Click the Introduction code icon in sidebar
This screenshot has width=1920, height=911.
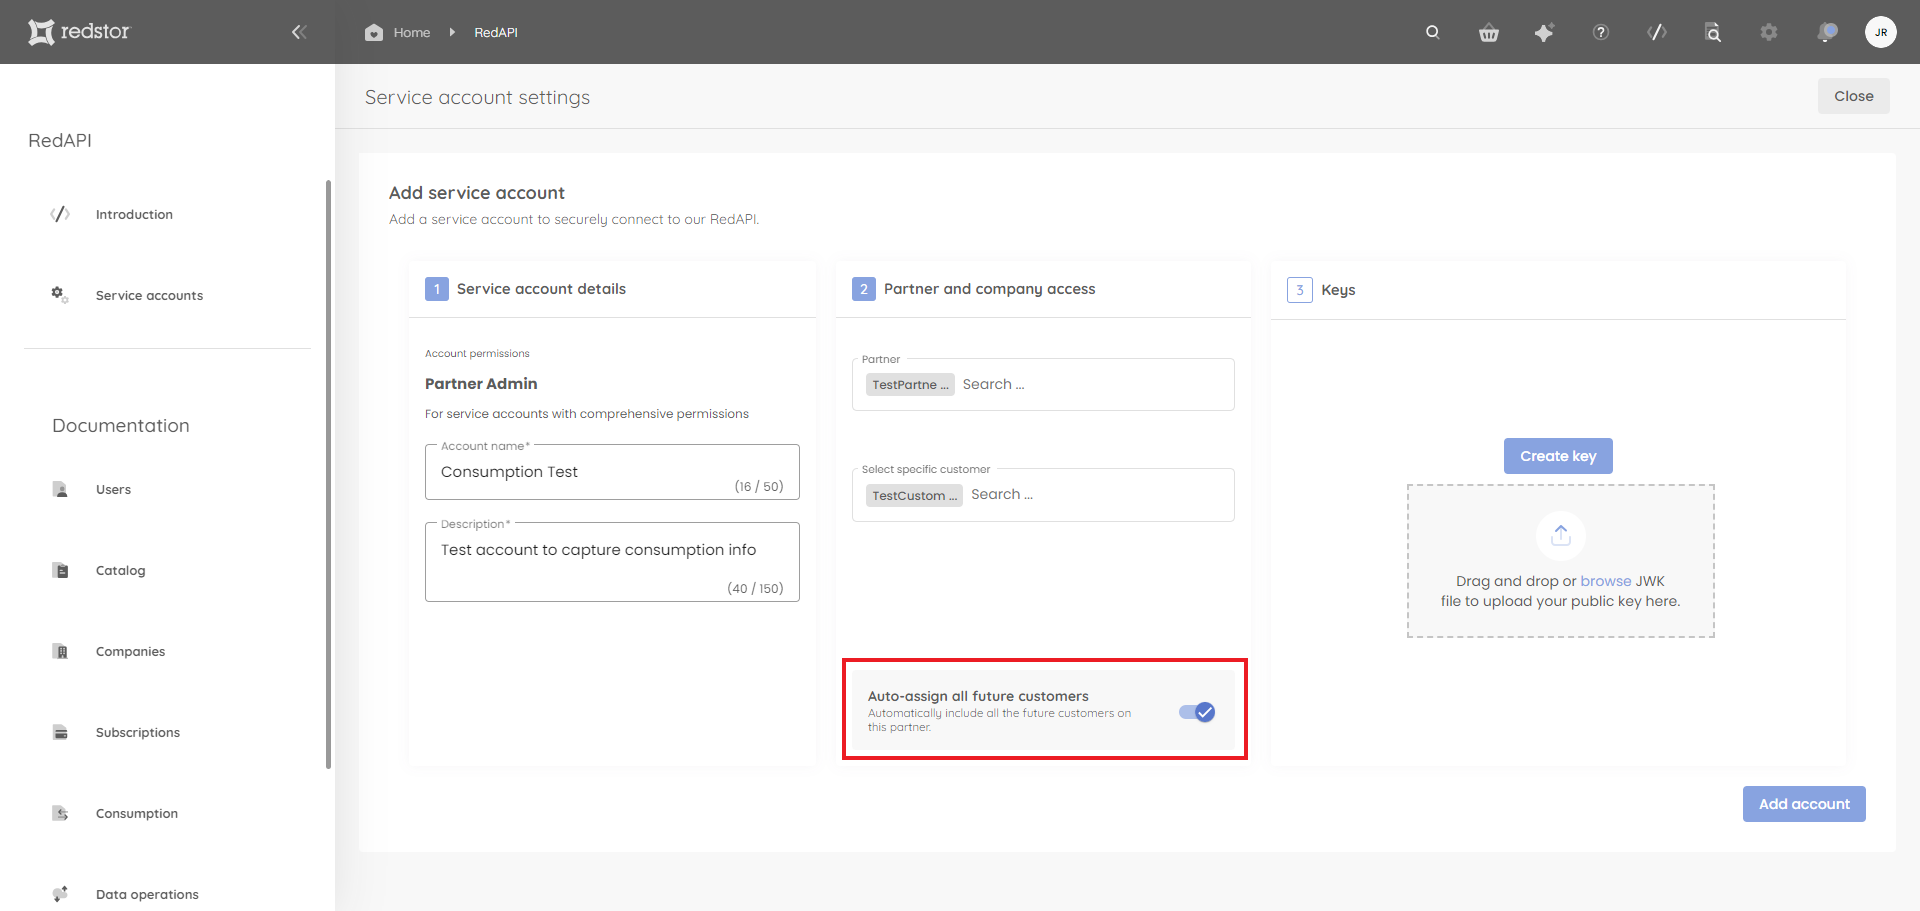coord(60,214)
